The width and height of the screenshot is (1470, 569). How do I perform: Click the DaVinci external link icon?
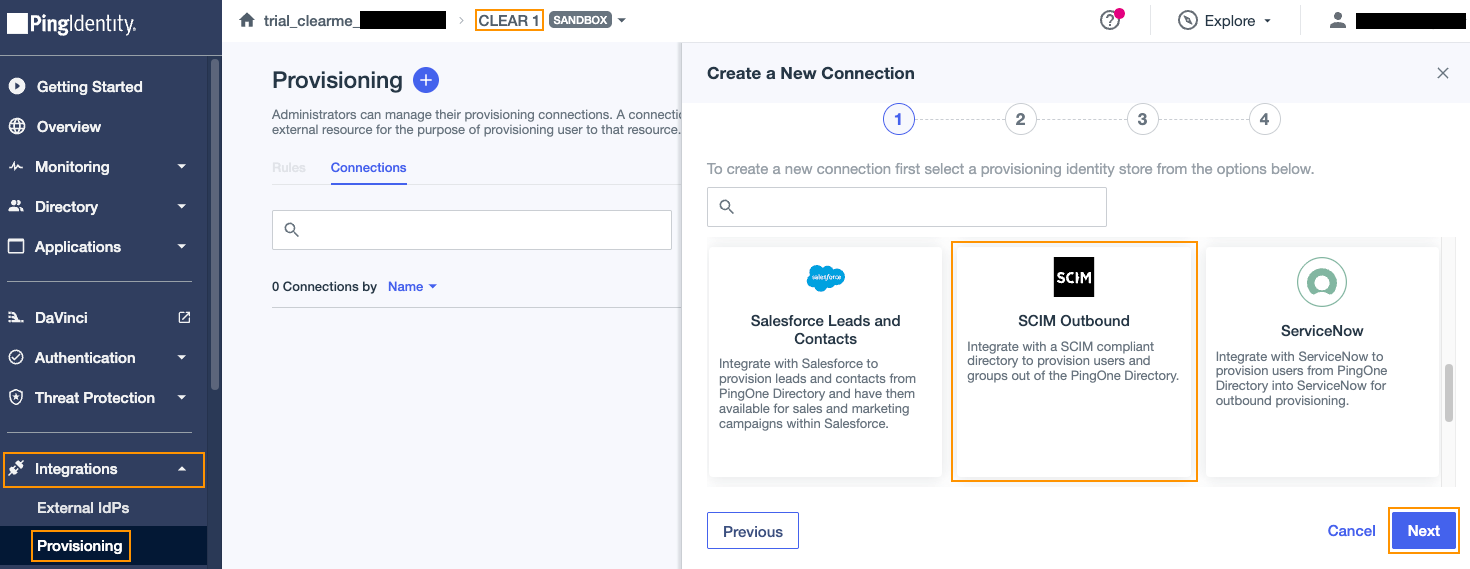pos(184,318)
